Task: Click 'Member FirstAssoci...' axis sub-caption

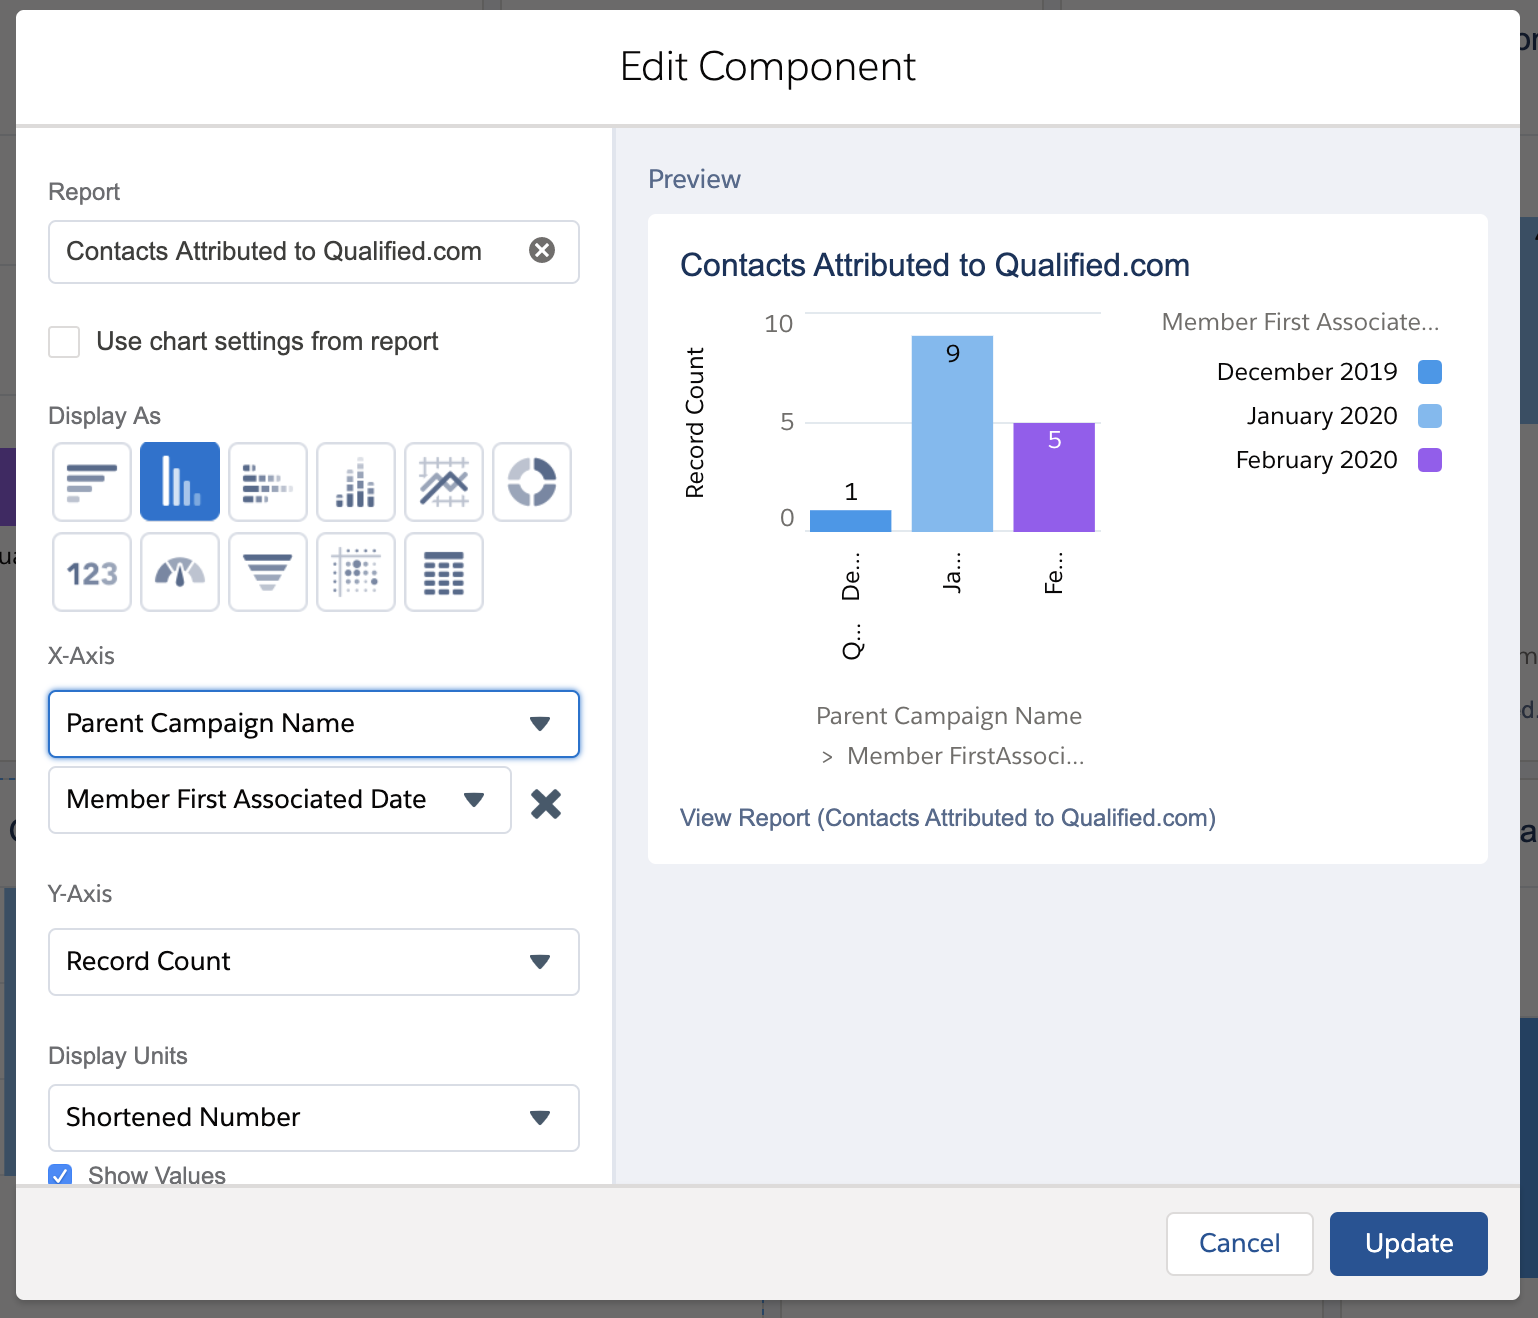Action: tap(965, 756)
